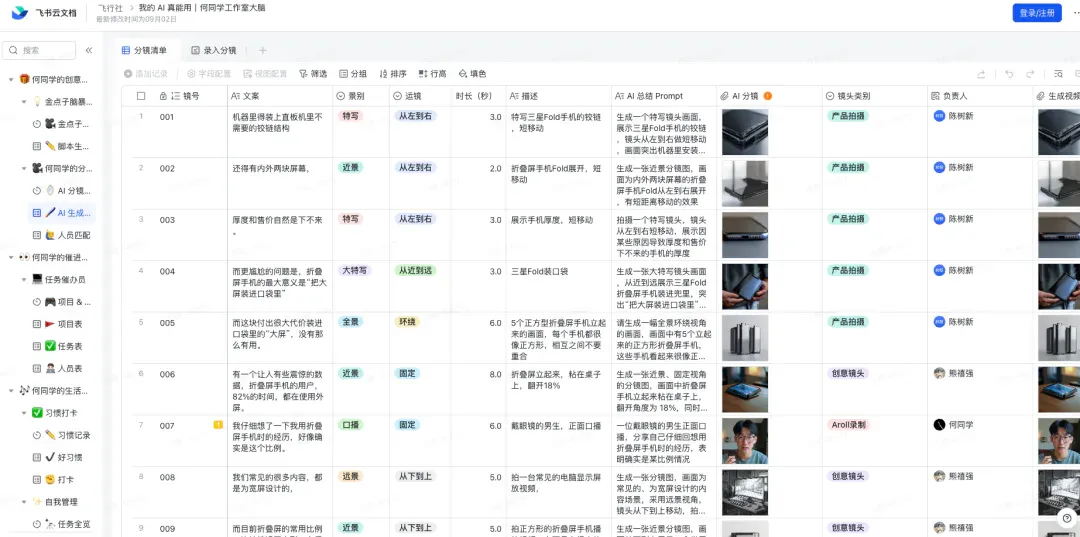The image size is (1080, 537).
Task: Switch to 分镜清单 view tab
Action: coord(145,50)
